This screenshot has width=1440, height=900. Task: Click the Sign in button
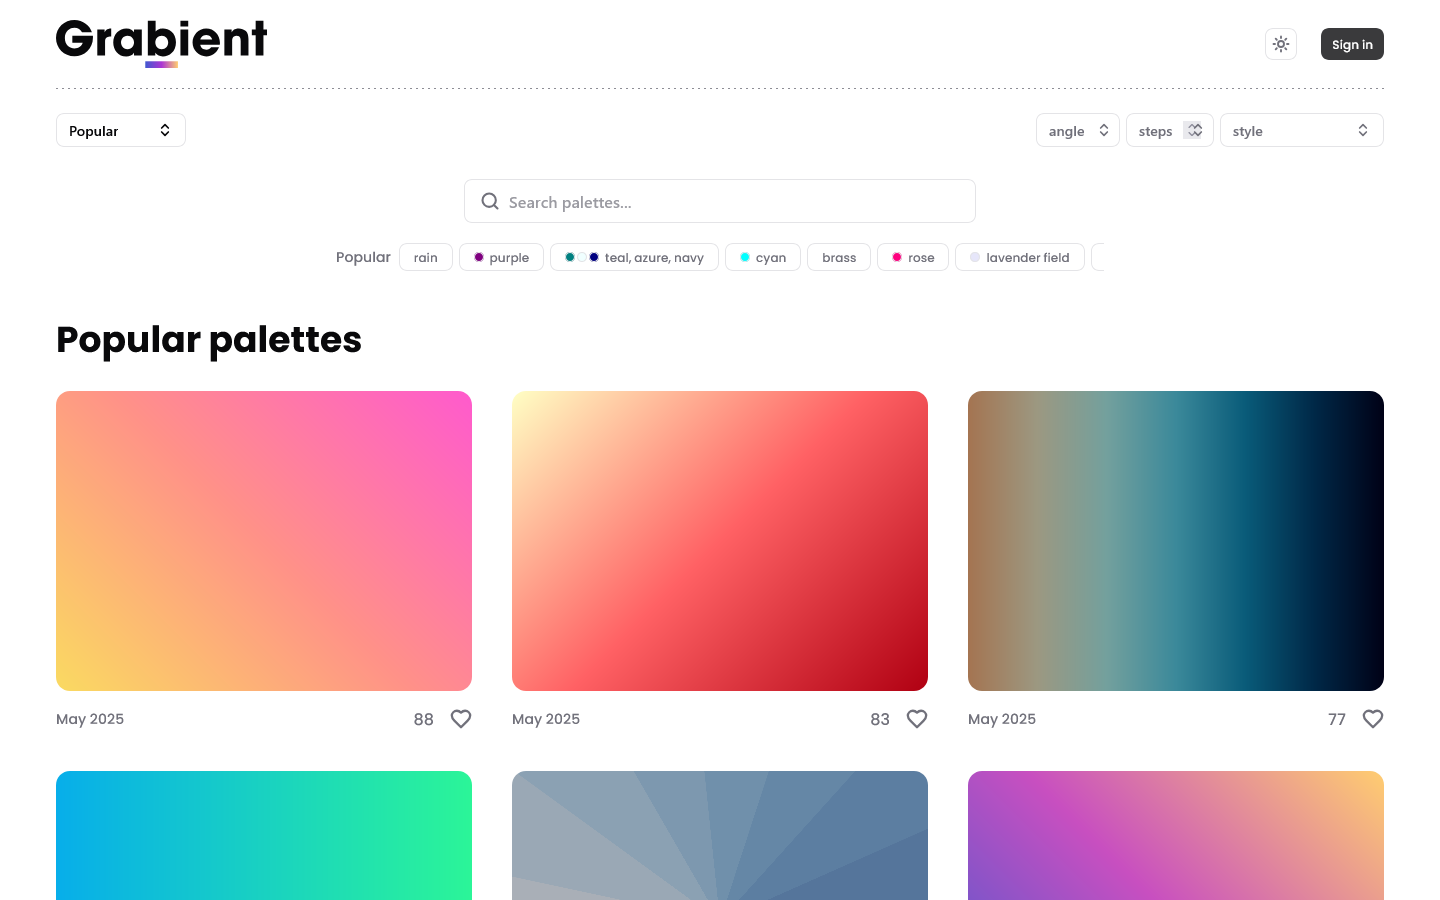click(1352, 44)
